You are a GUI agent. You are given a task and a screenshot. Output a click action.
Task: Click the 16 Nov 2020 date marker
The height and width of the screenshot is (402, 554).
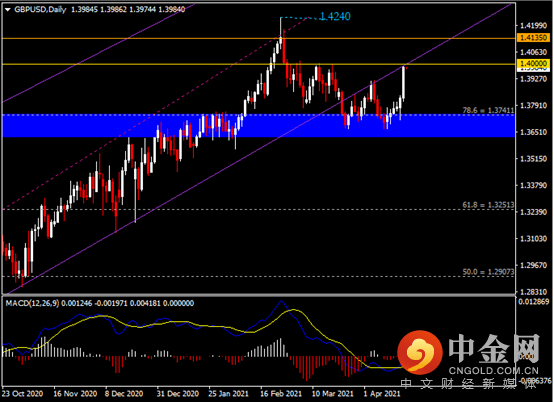pos(75,394)
